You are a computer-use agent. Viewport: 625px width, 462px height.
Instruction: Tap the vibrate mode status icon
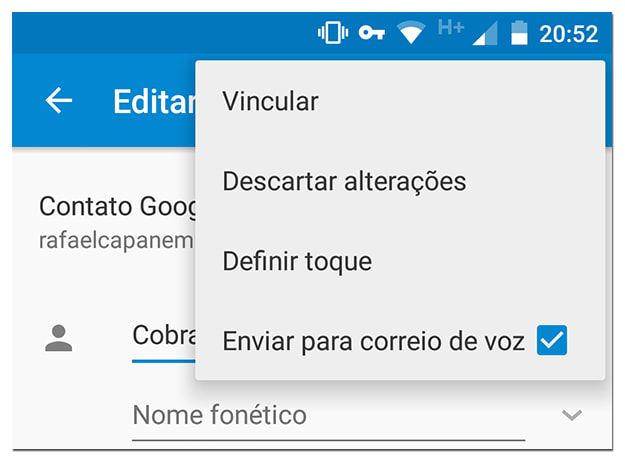(x=331, y=33)
